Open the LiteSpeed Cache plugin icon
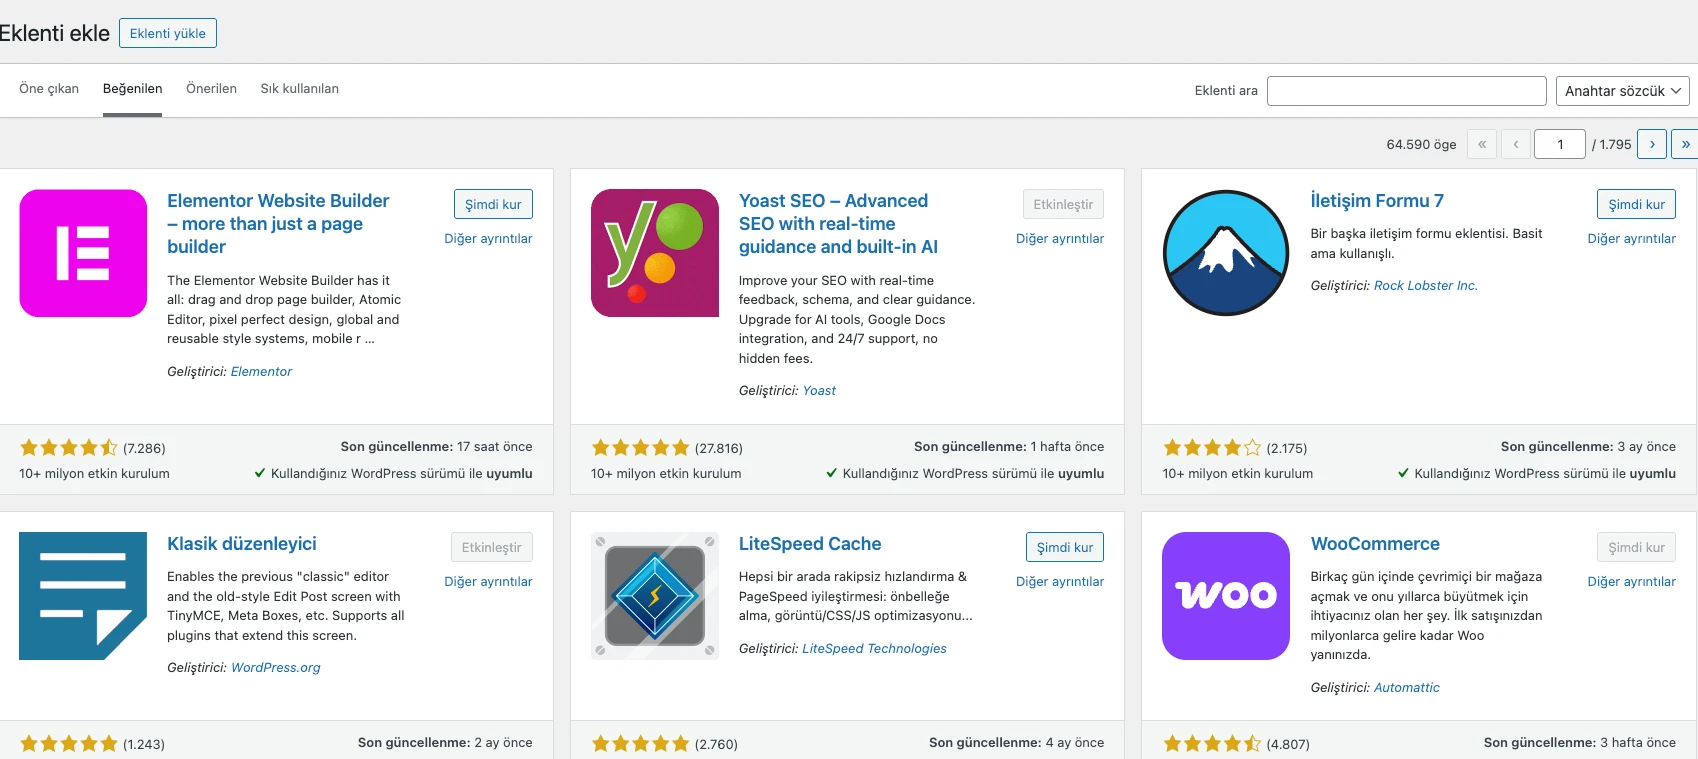 [655, 596]
